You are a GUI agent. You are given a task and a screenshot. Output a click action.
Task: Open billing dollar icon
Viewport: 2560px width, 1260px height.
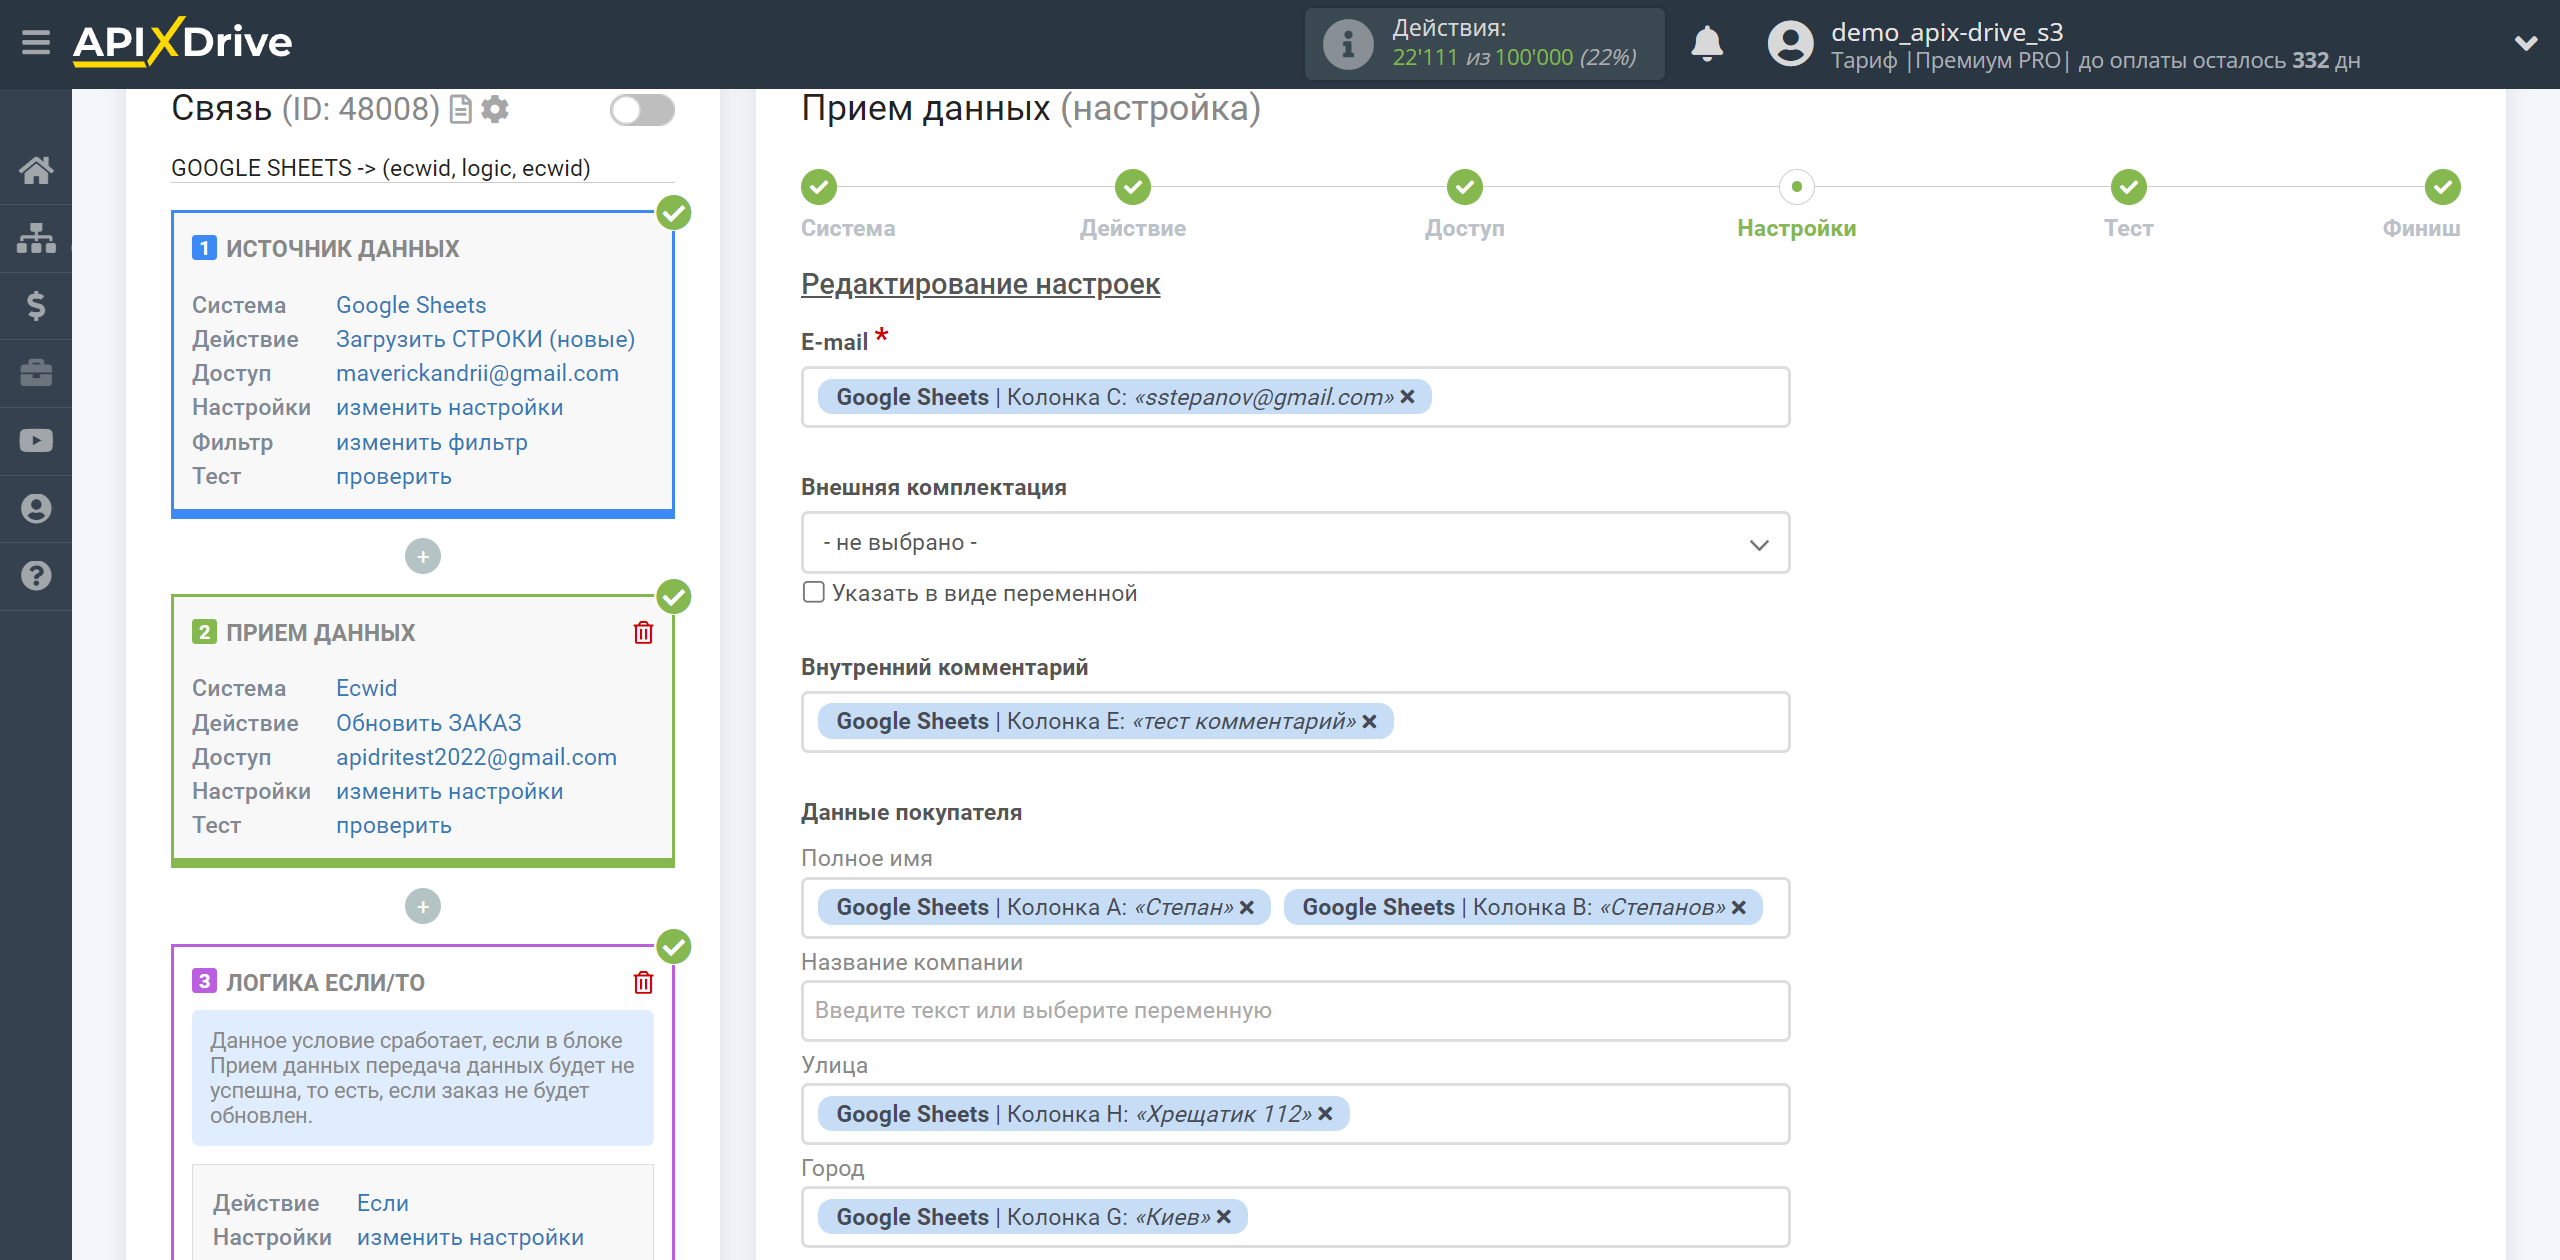[x=36, y=305]
